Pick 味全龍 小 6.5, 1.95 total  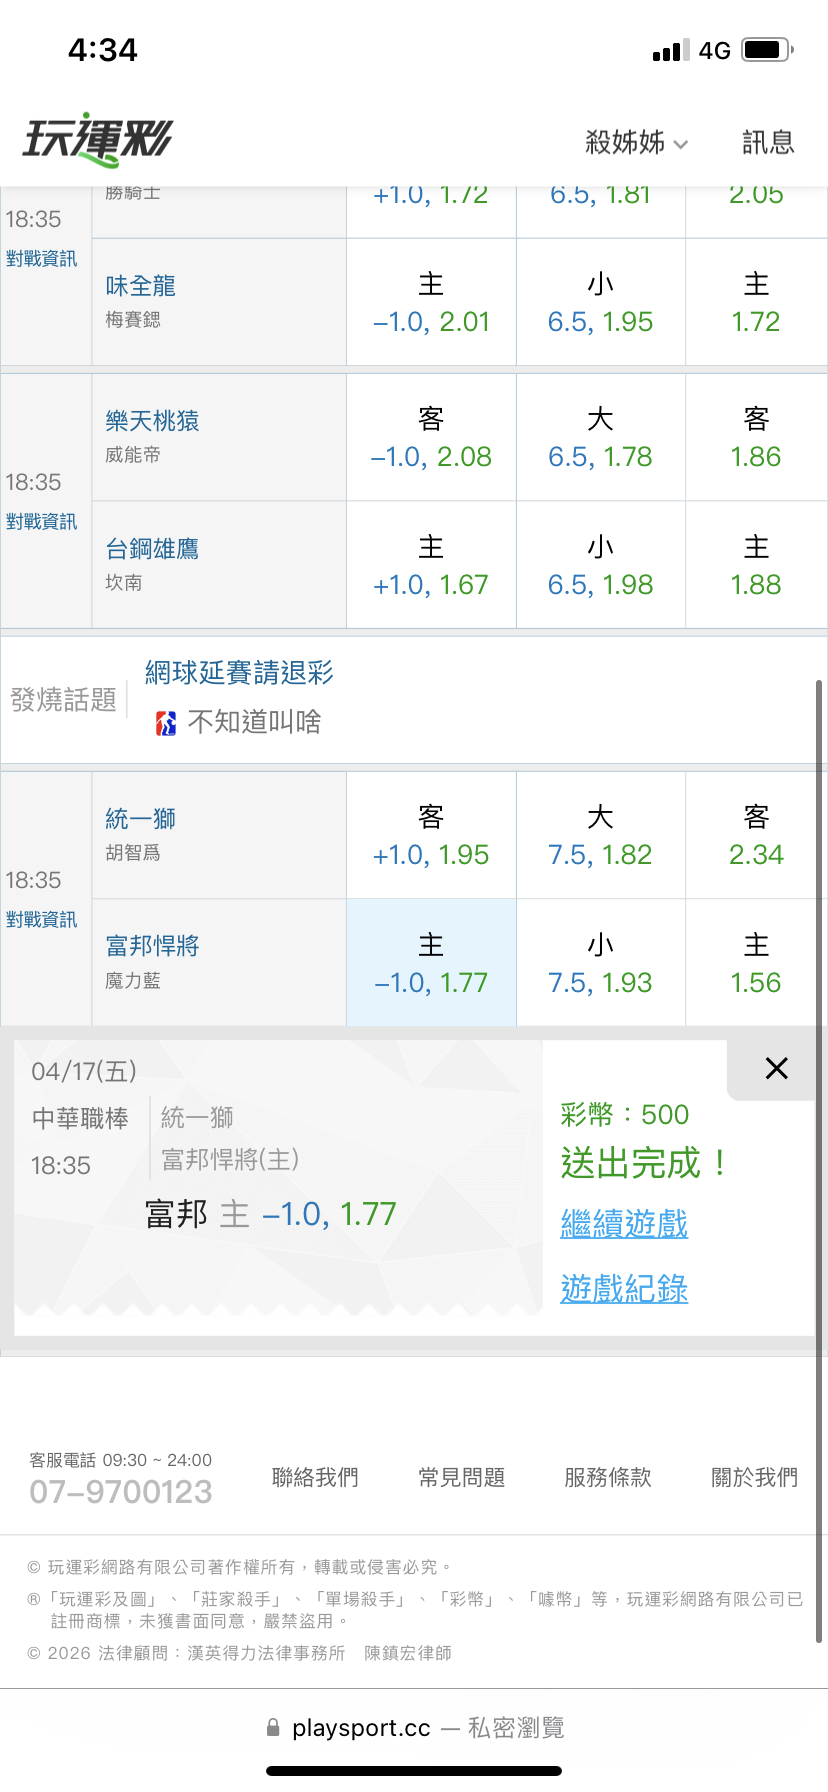tap(600, 303)
